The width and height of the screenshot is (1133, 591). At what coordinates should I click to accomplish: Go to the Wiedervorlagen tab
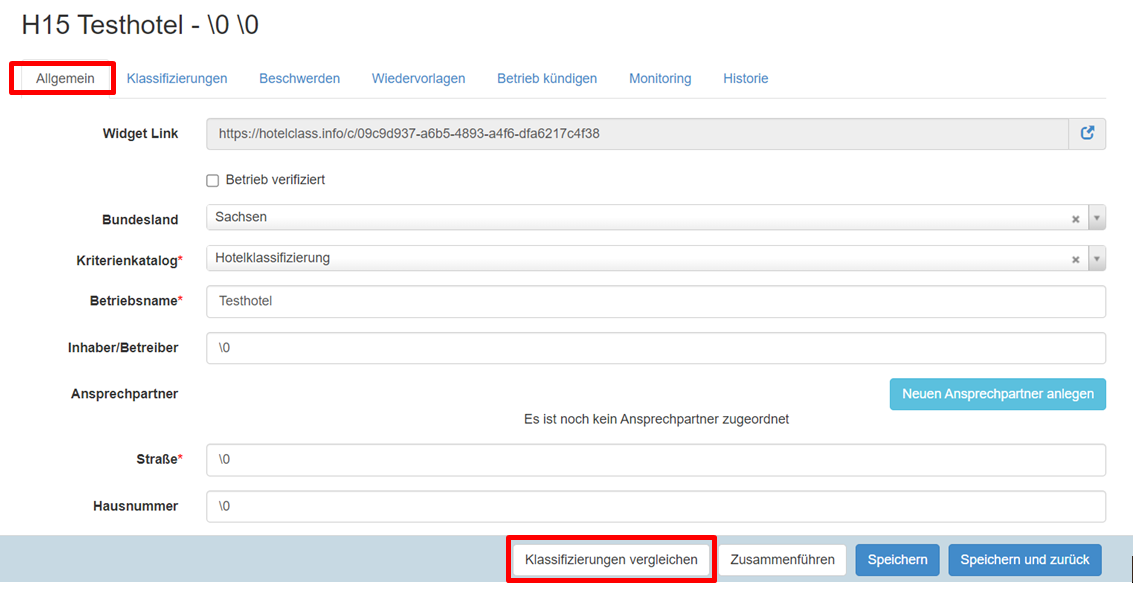coord(418,78)
